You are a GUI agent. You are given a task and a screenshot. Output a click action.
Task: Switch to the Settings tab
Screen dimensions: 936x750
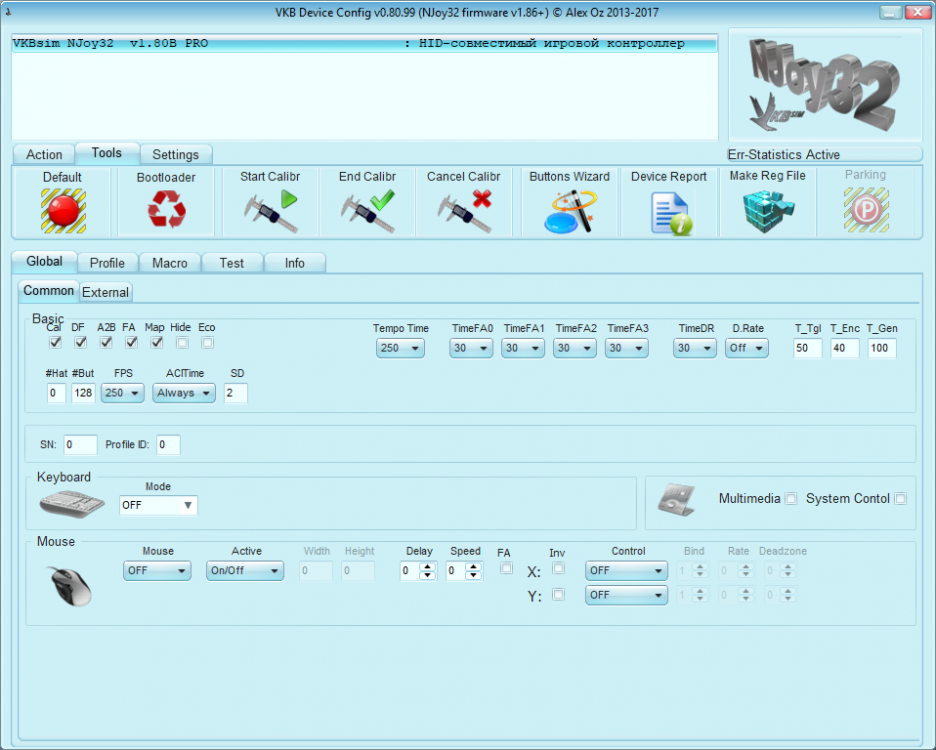tap(176, 155)
